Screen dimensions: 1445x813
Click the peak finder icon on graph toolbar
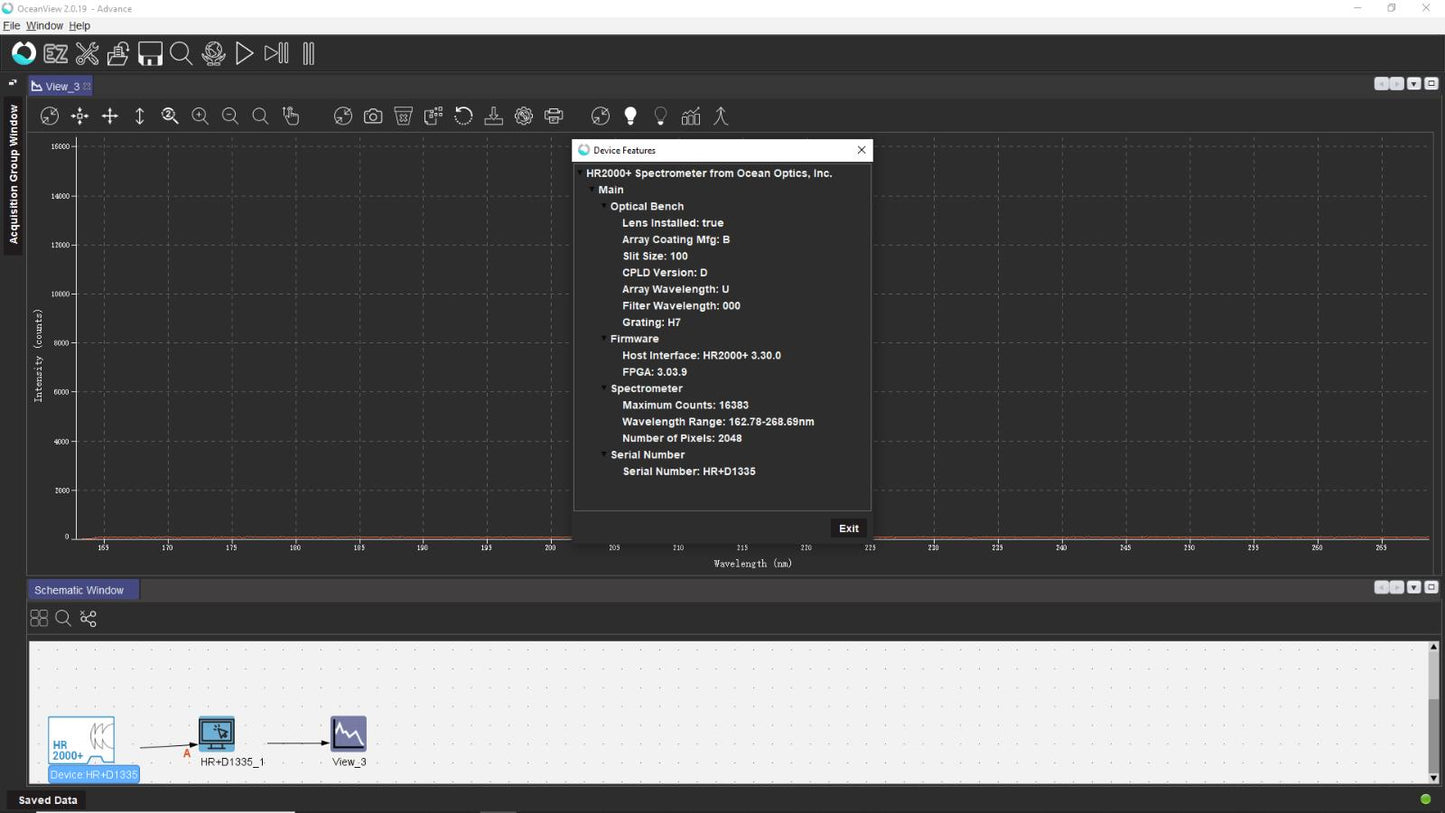coord(720,117)
